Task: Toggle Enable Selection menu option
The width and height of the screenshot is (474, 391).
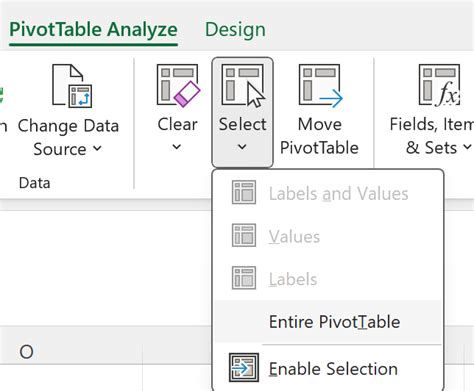Action: [x=328, y=368]
